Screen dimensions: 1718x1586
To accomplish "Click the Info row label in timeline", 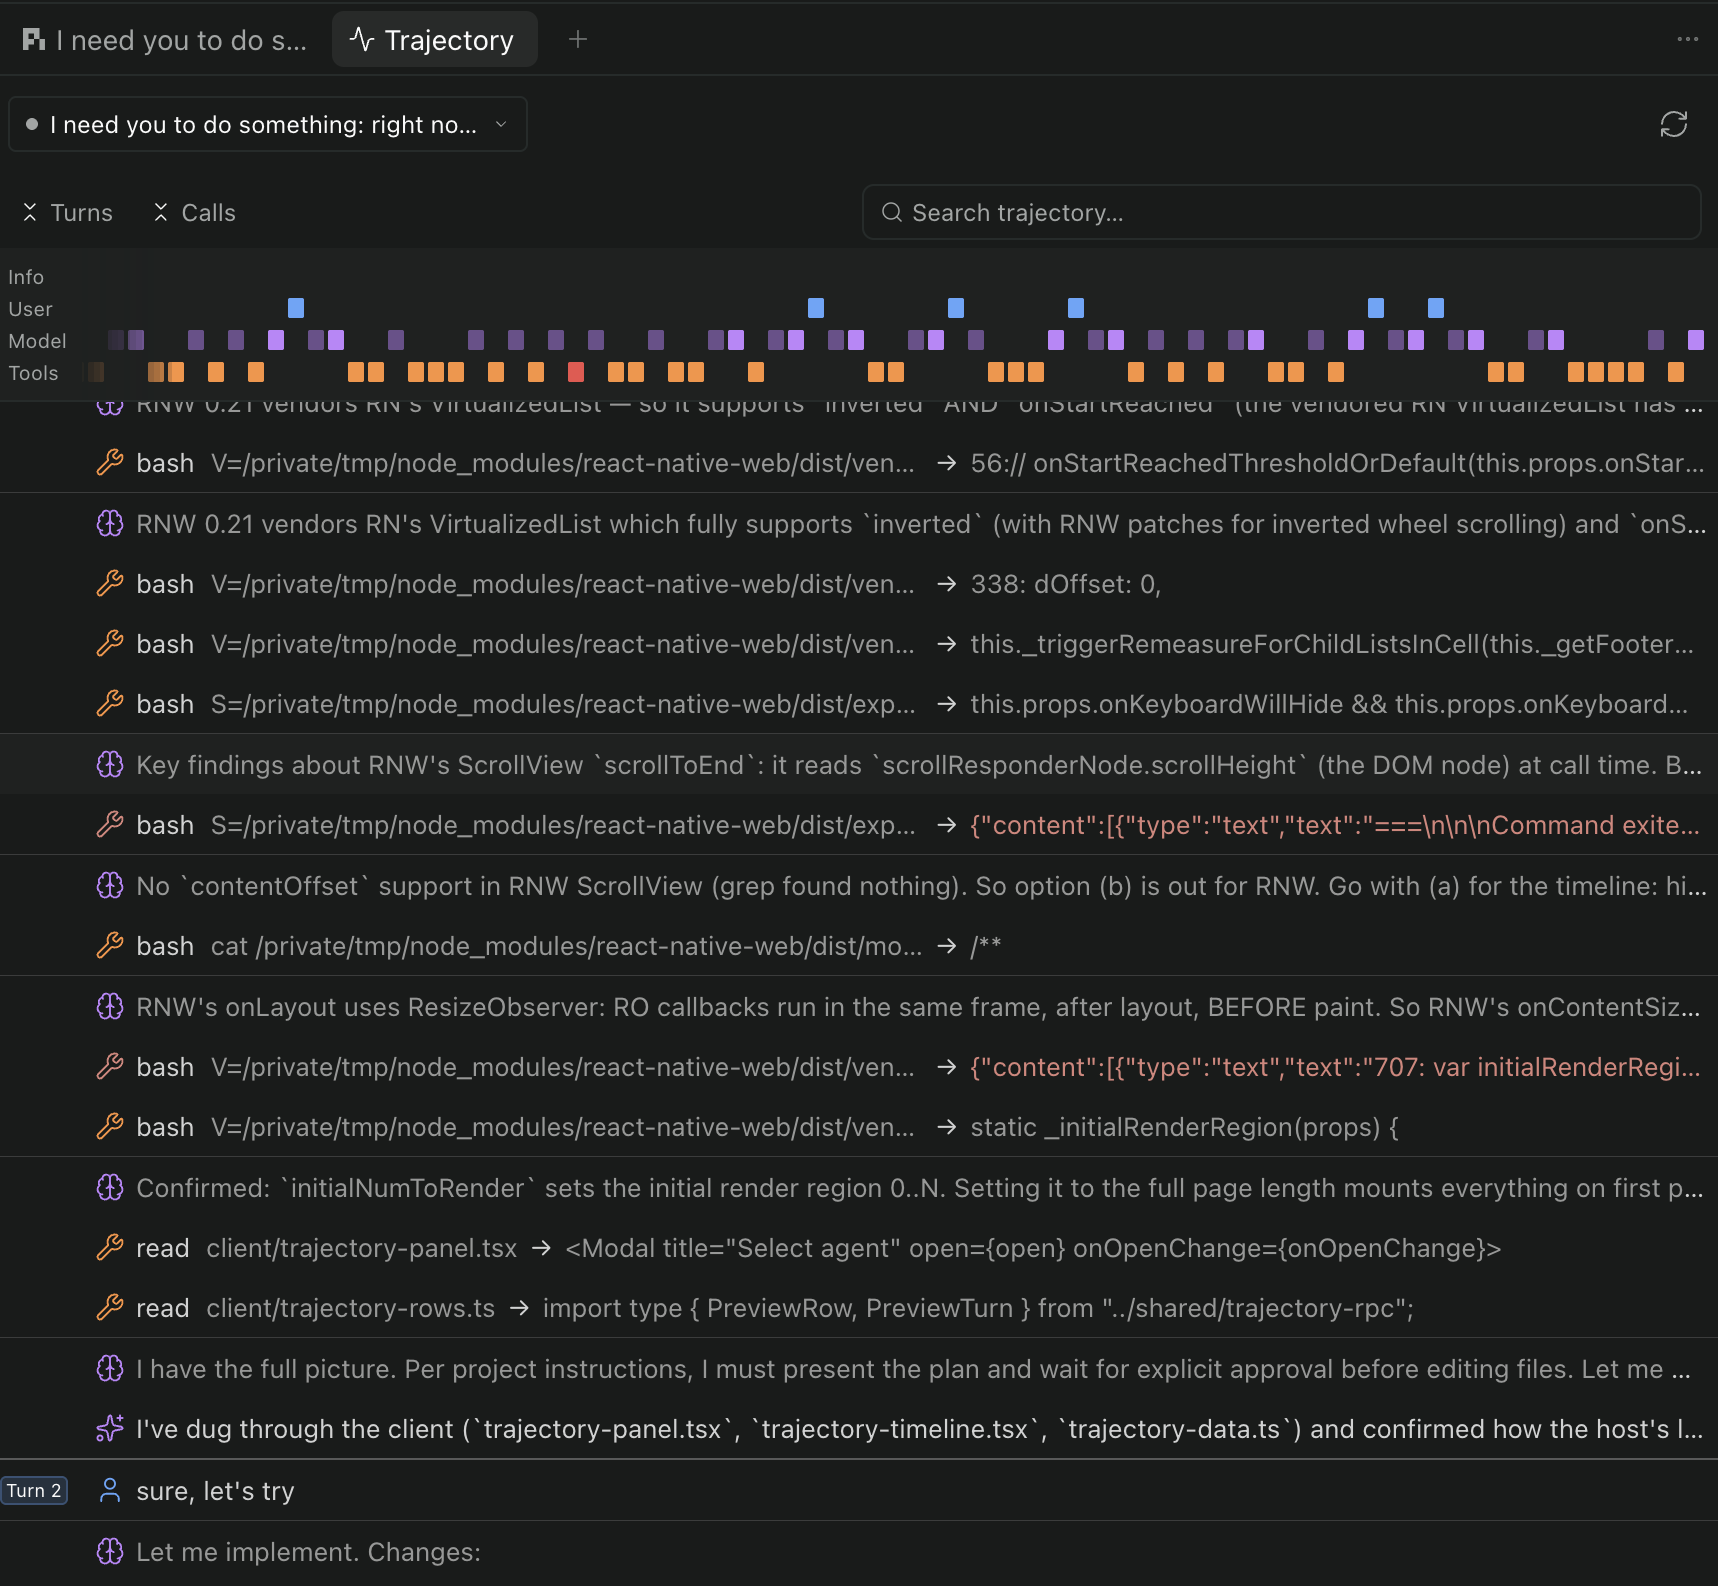I will coord(26,277).
